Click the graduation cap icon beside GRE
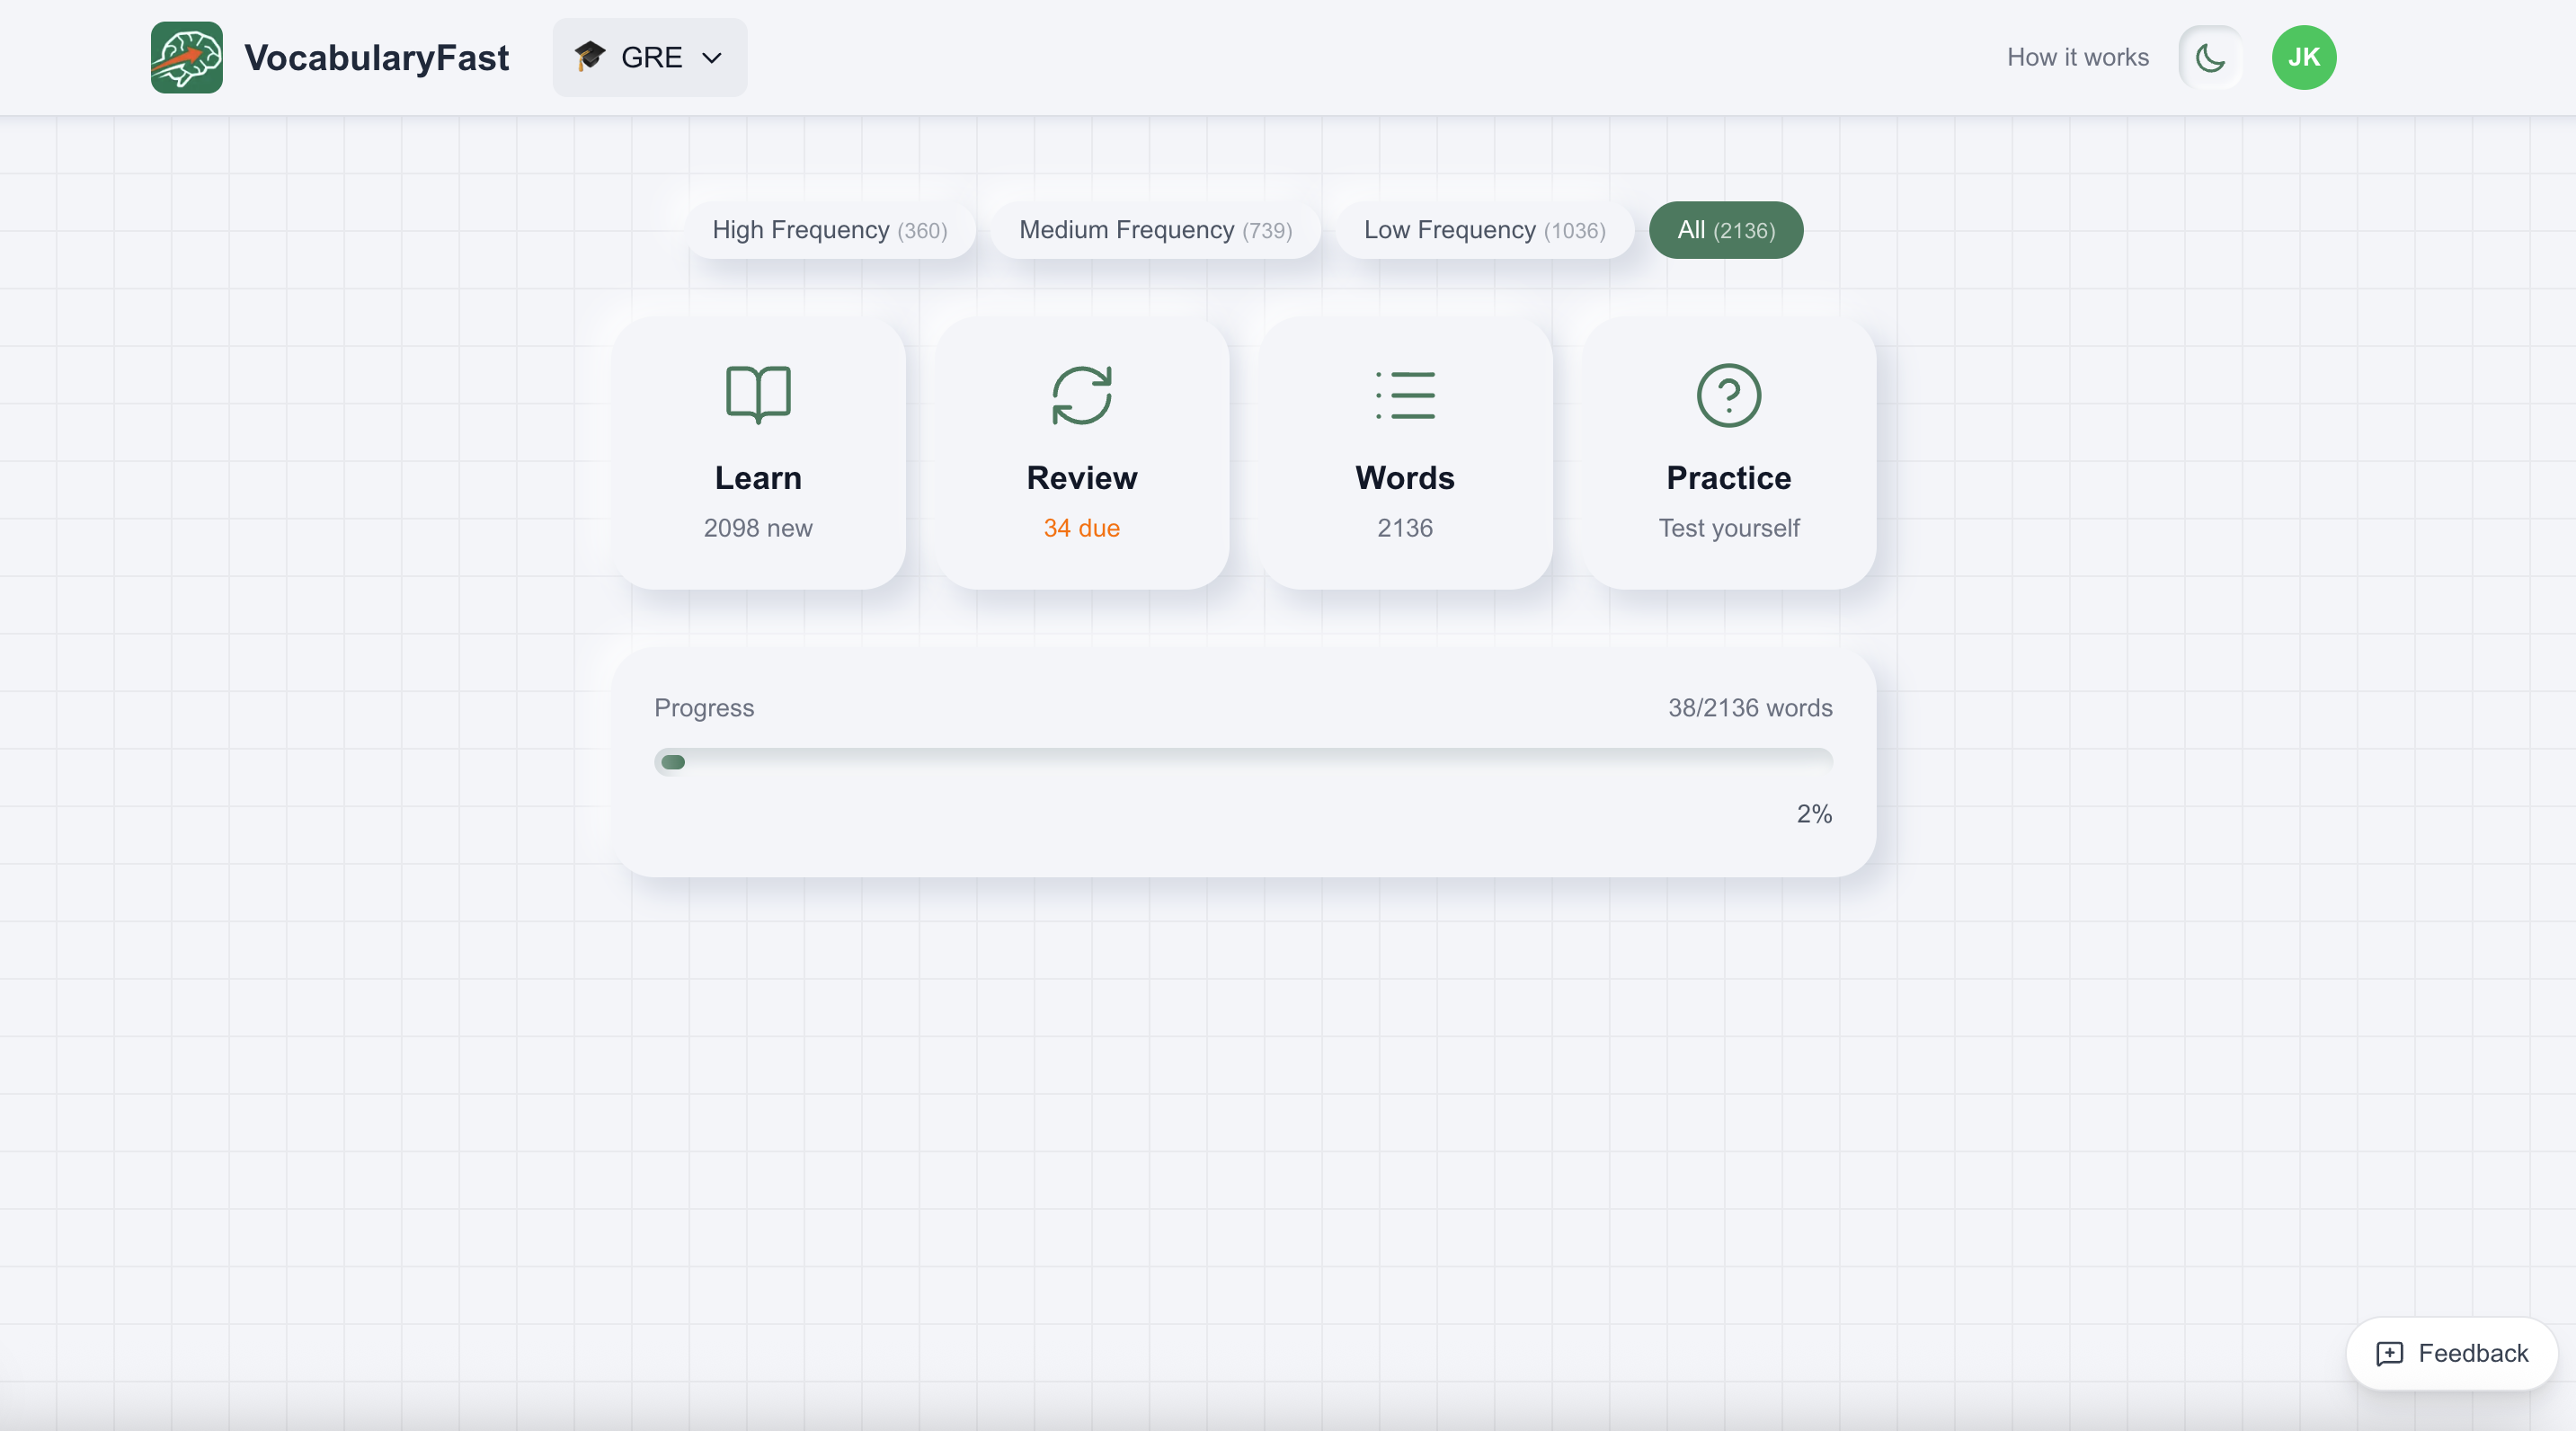Image resolution: width=2576 pixels, height=1431 pixels. pyautogui.click(x=589, y=57)
